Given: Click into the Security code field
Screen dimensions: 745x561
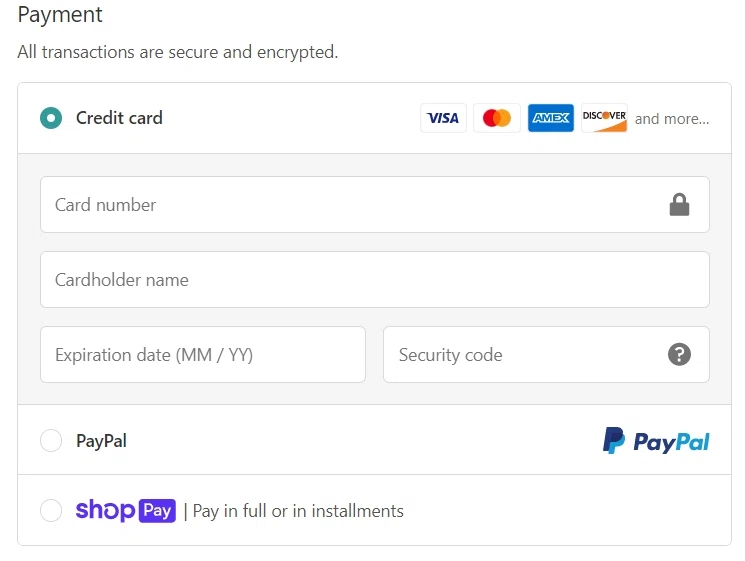Looking at the screenshot, I should point(520,354).
